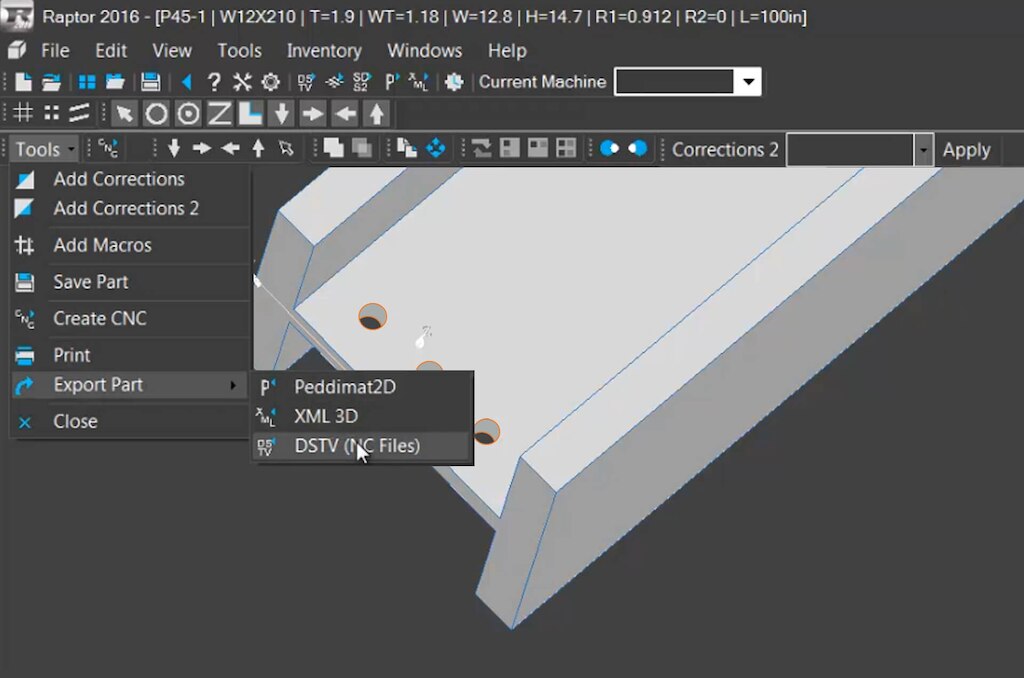Choose DSTV (NC Files) from Export submenu
This screenshot has height=678, width=1024.
tap(356, 446)
